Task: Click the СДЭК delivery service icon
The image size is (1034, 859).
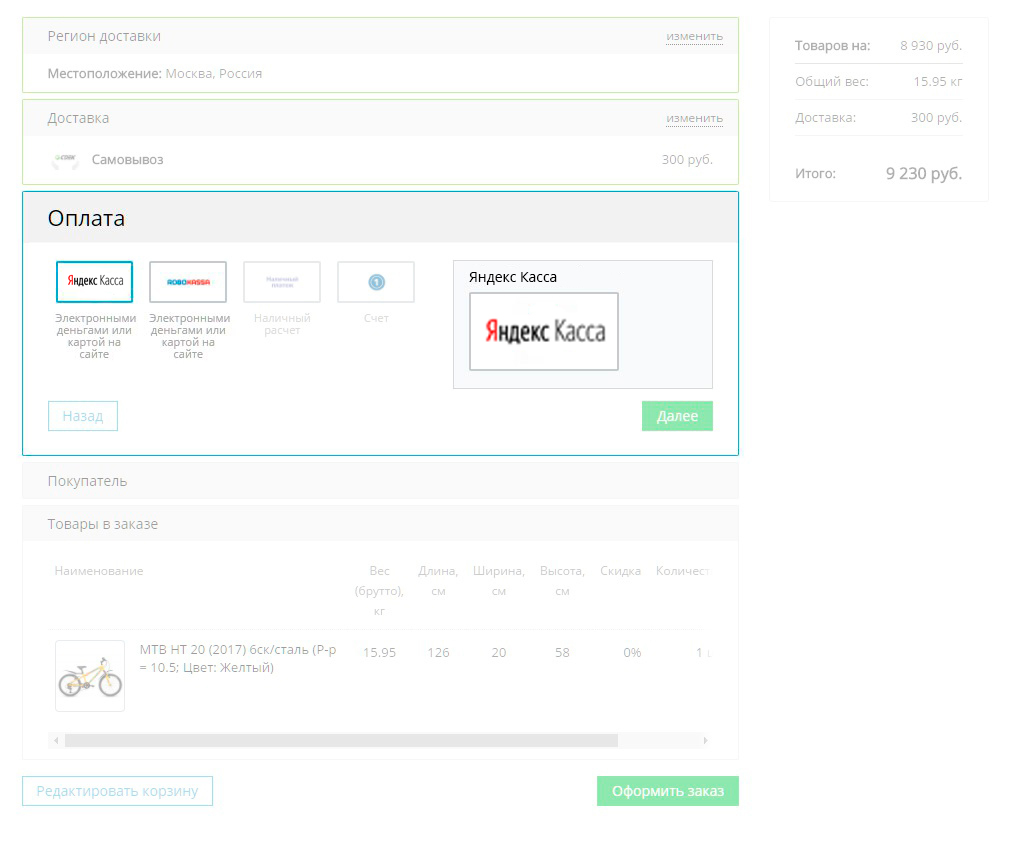Action: 65,160
